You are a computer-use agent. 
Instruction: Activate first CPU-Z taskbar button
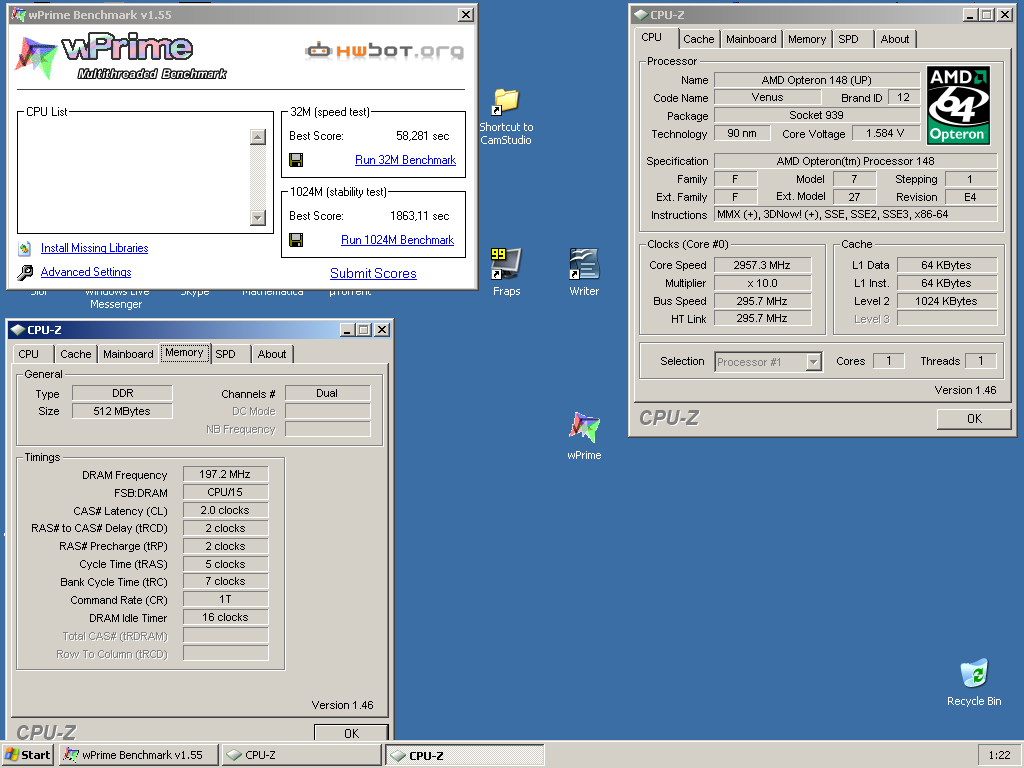point(302,755)
